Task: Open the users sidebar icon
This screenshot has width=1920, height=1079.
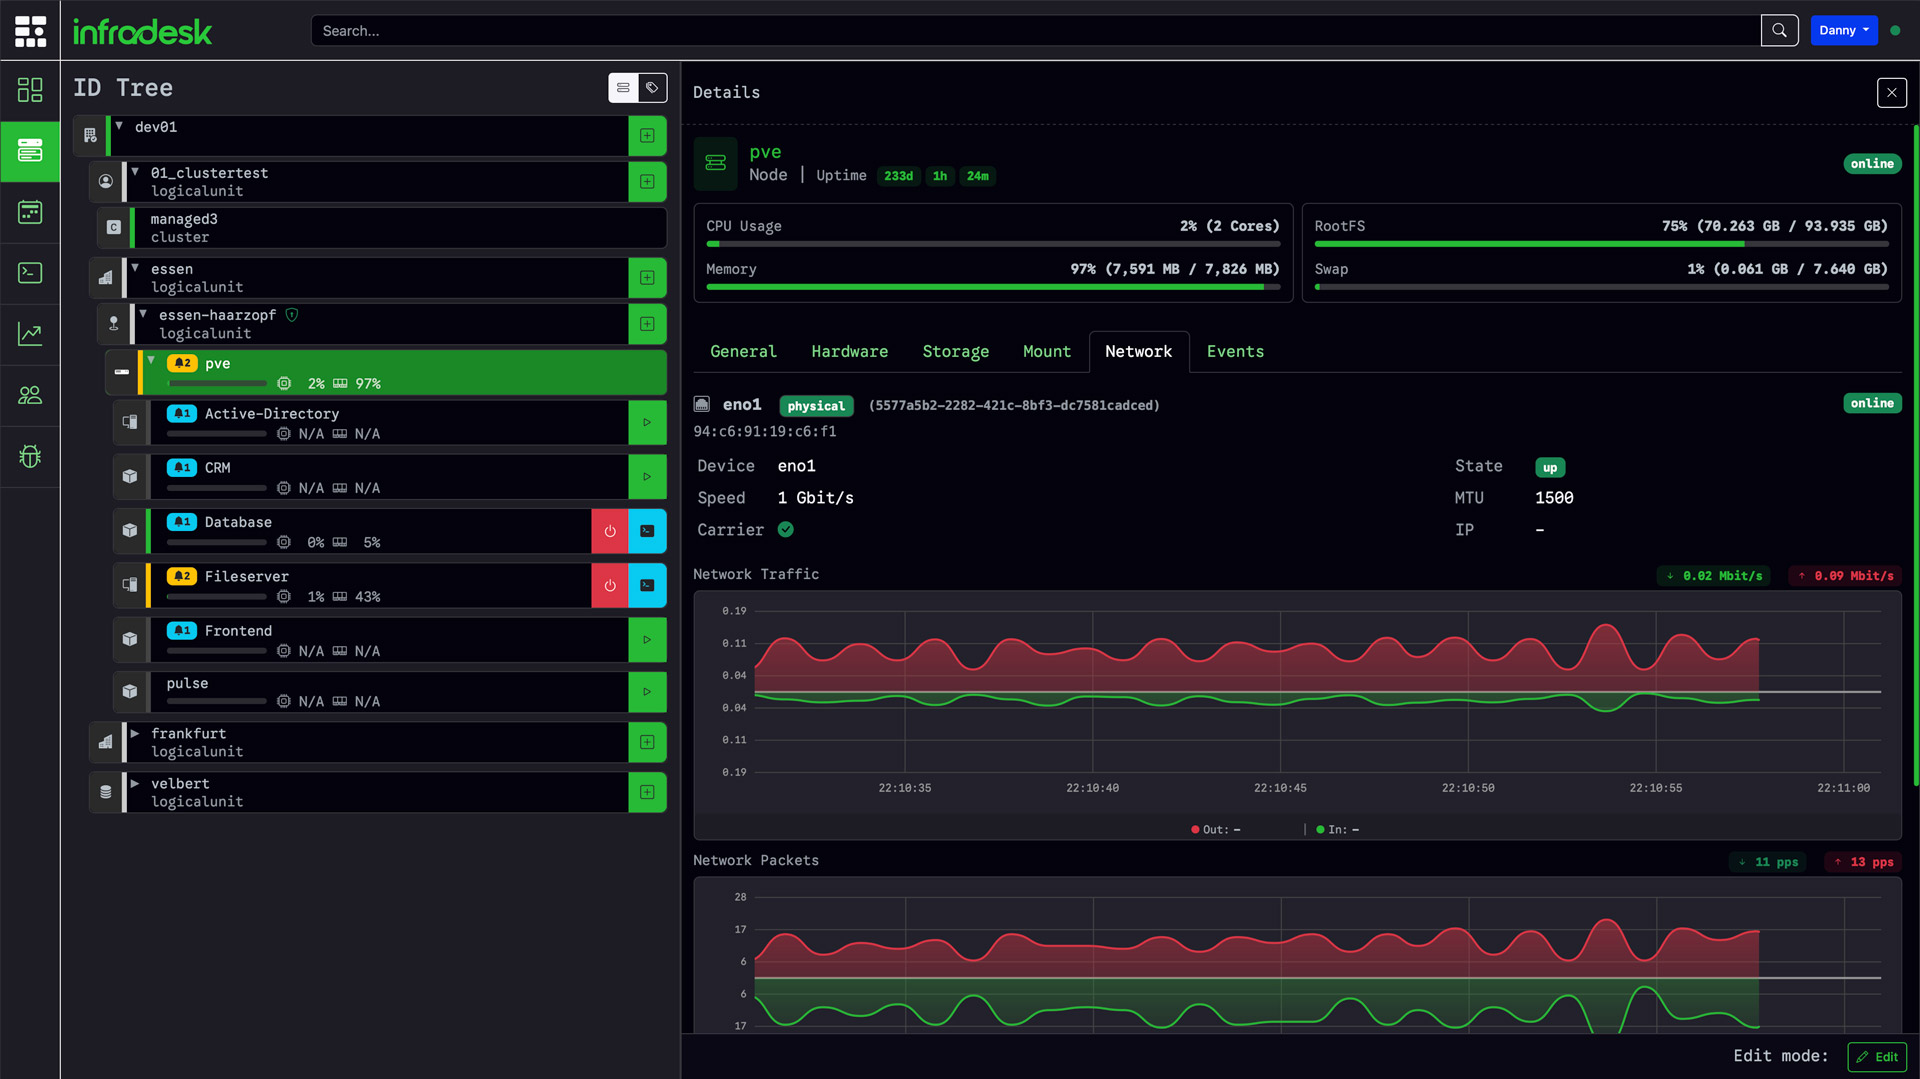Action: coord(30,395)
